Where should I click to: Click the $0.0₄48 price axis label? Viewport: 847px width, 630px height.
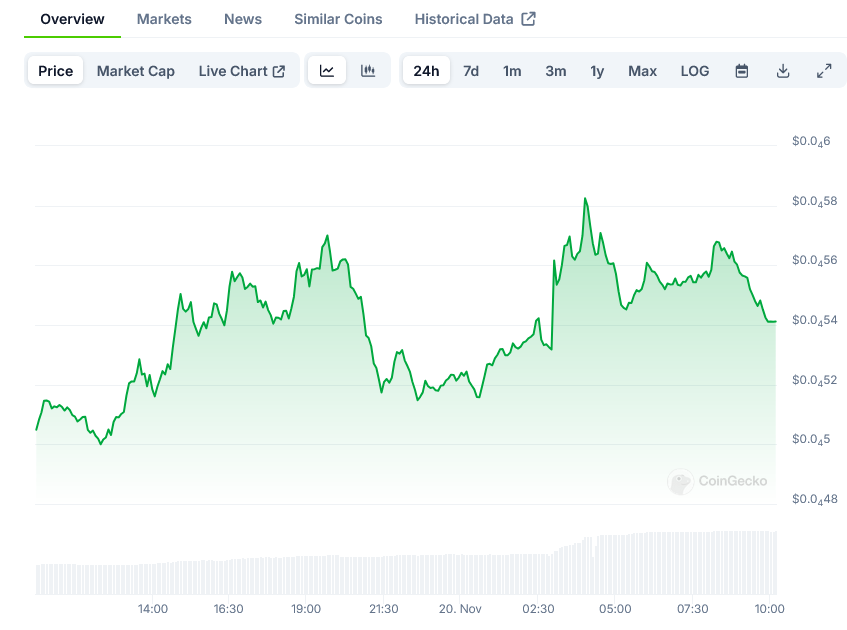(815, 499)
